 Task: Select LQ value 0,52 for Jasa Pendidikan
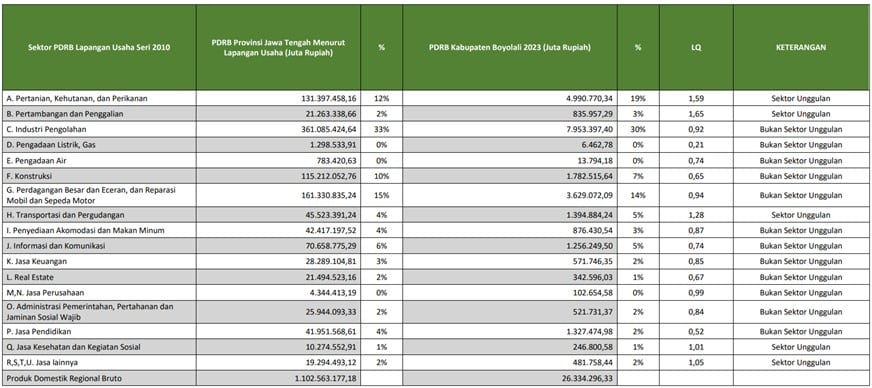point(696,332)
